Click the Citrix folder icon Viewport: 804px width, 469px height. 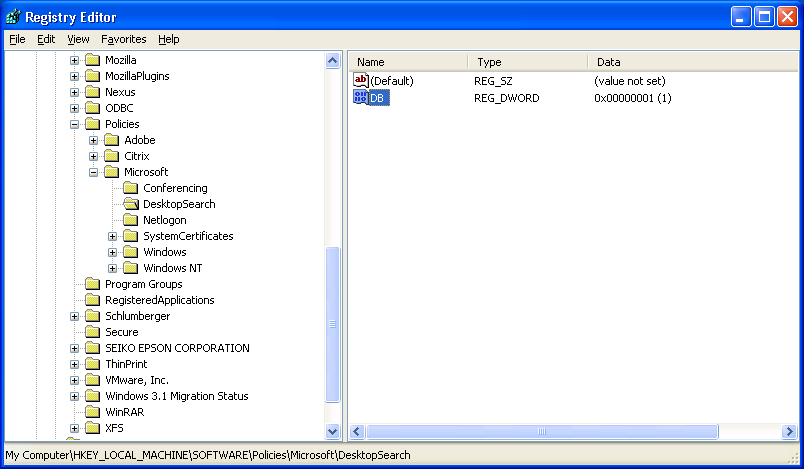coord(112,156)
